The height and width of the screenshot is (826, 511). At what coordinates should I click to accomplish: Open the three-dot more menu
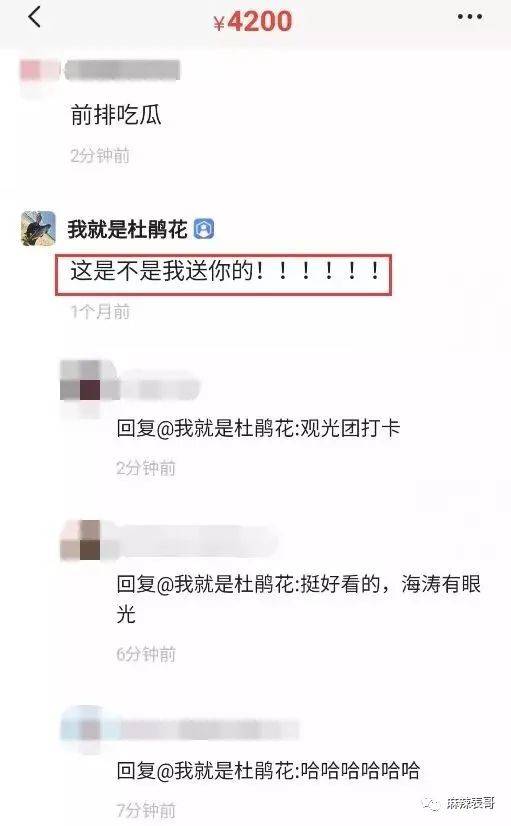click(x=469, y=17)
